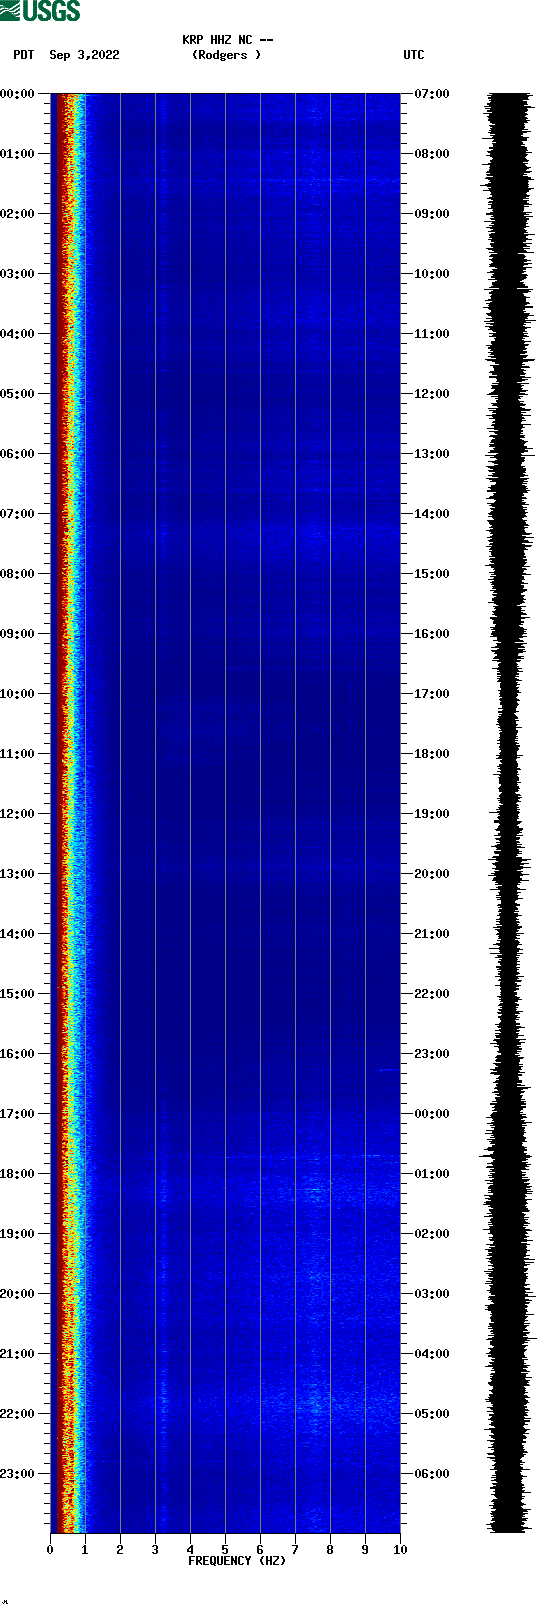Click the frequency axis value 0
The width and height of the screenshot is (552, 1613).
click(50, 1550)
